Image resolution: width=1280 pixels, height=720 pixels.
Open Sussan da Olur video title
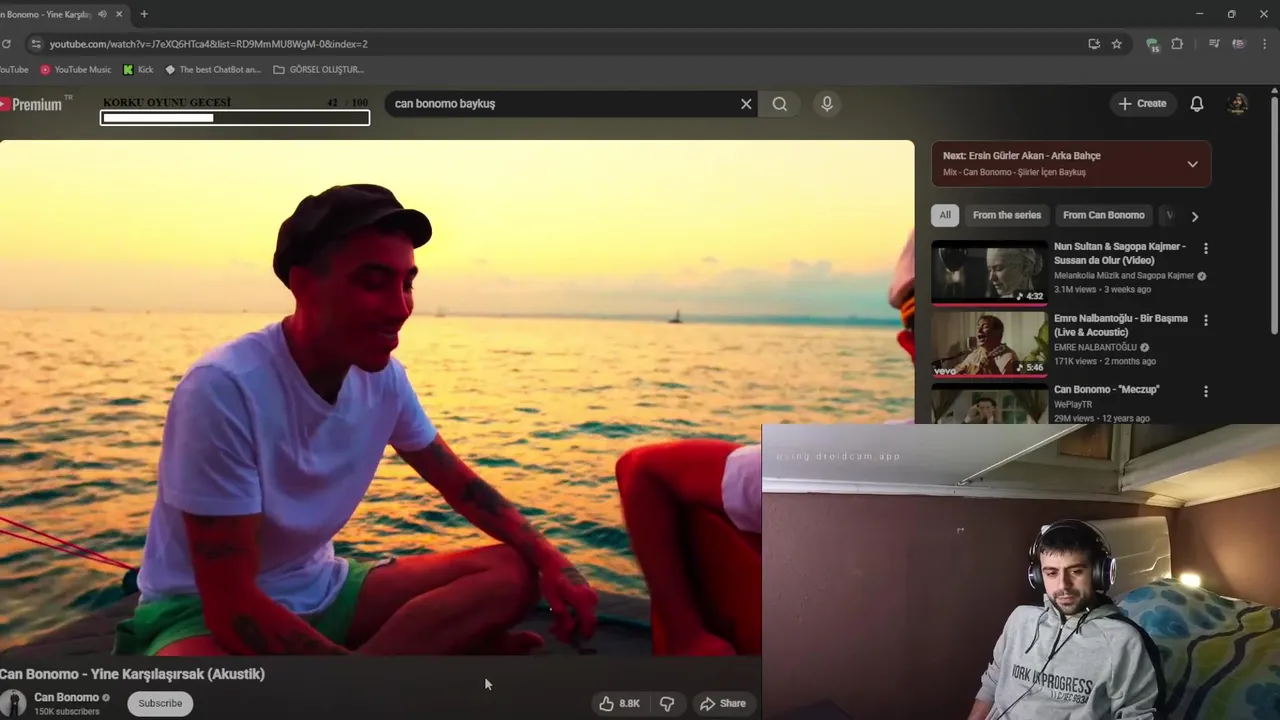click(1120, 253)
